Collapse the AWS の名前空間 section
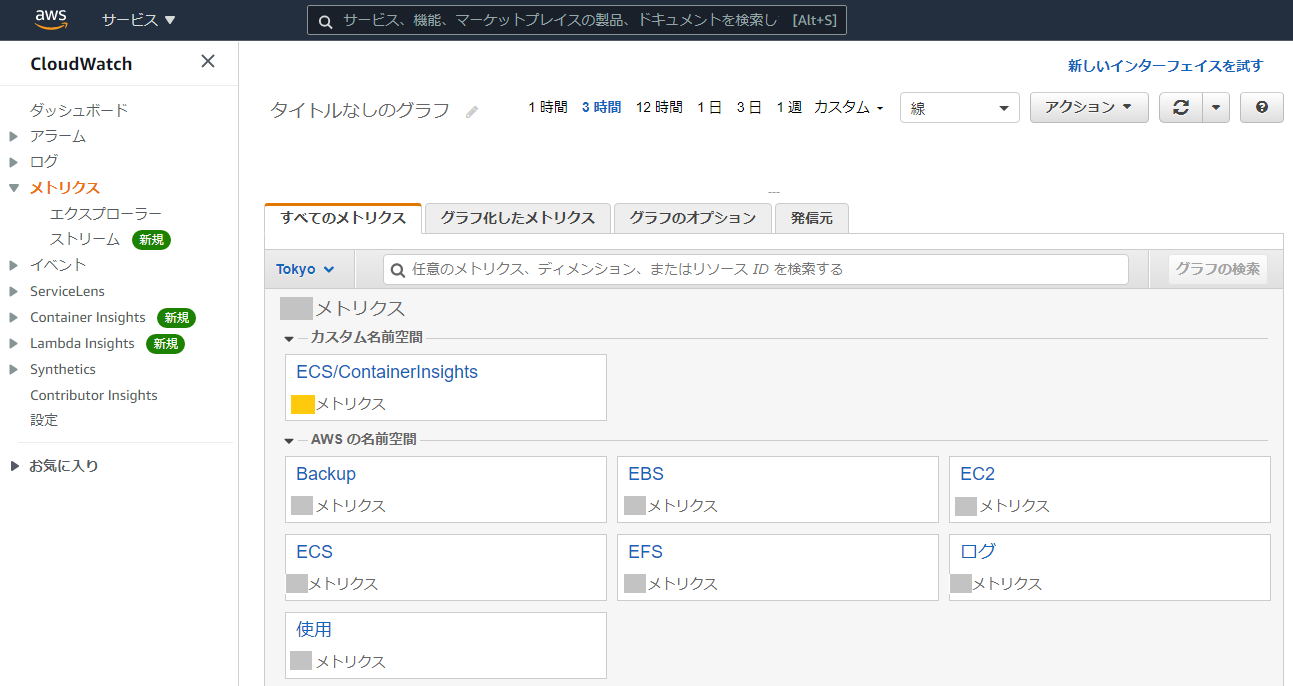The width and height of the screenshot is (1293, 686). [x=289, y=440]
